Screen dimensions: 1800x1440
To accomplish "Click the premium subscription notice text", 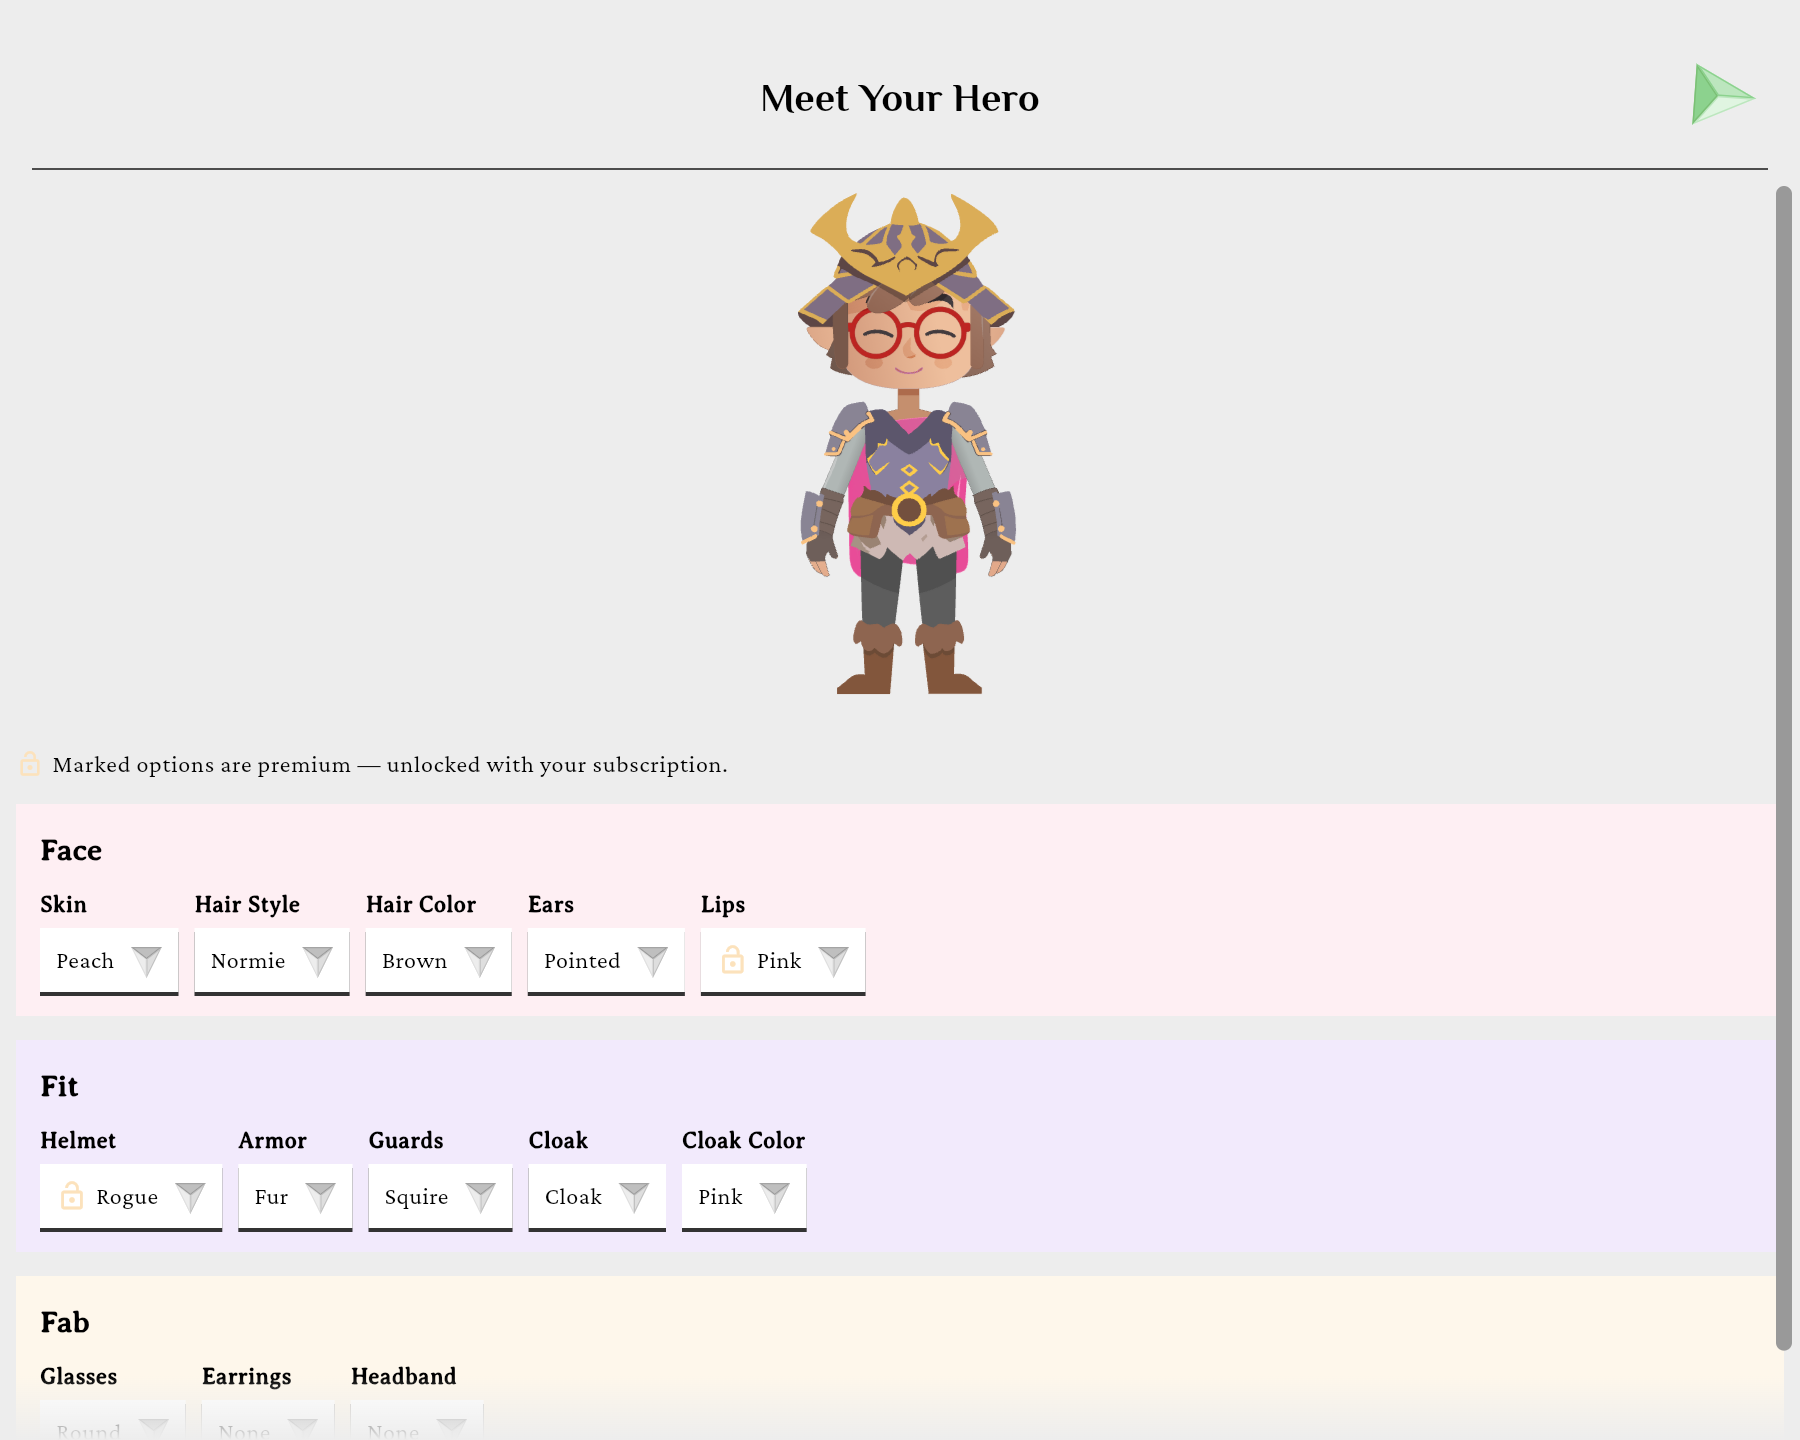I will [390, 765].
